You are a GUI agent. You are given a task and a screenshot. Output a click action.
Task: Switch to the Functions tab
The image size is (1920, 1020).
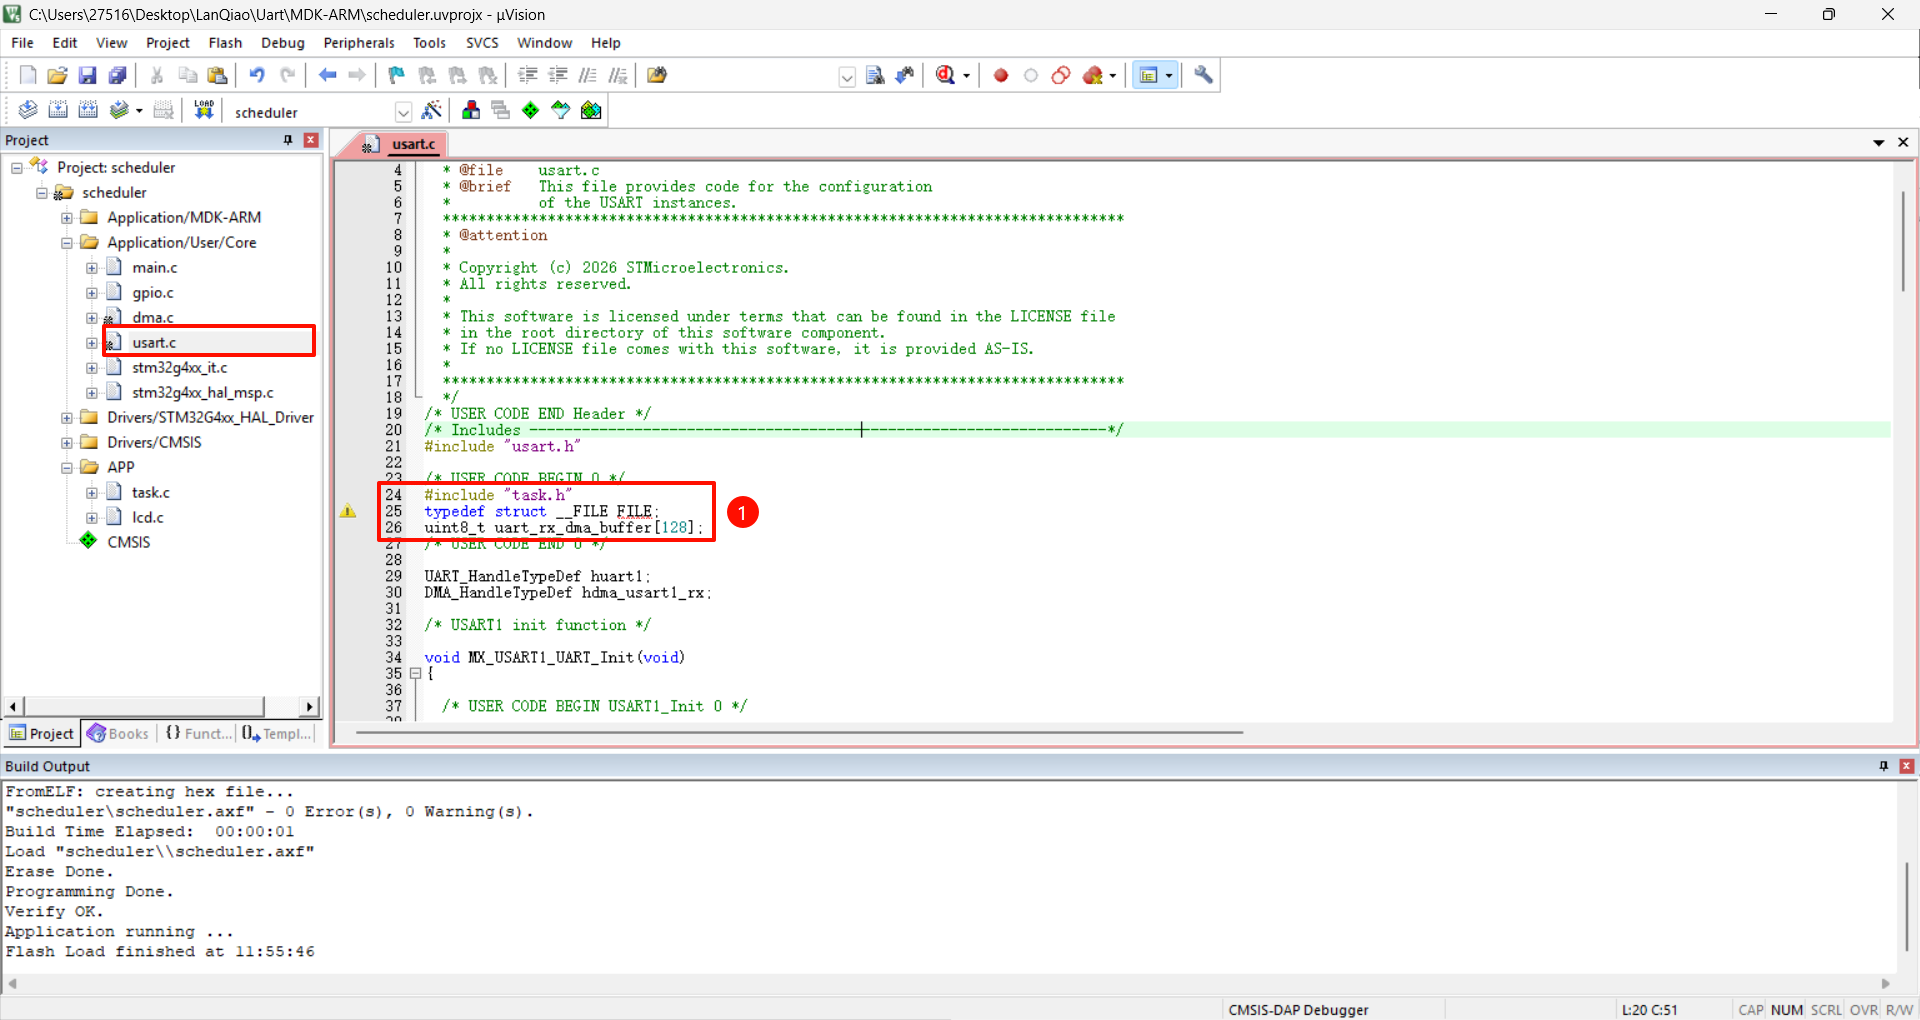[198, 734]
